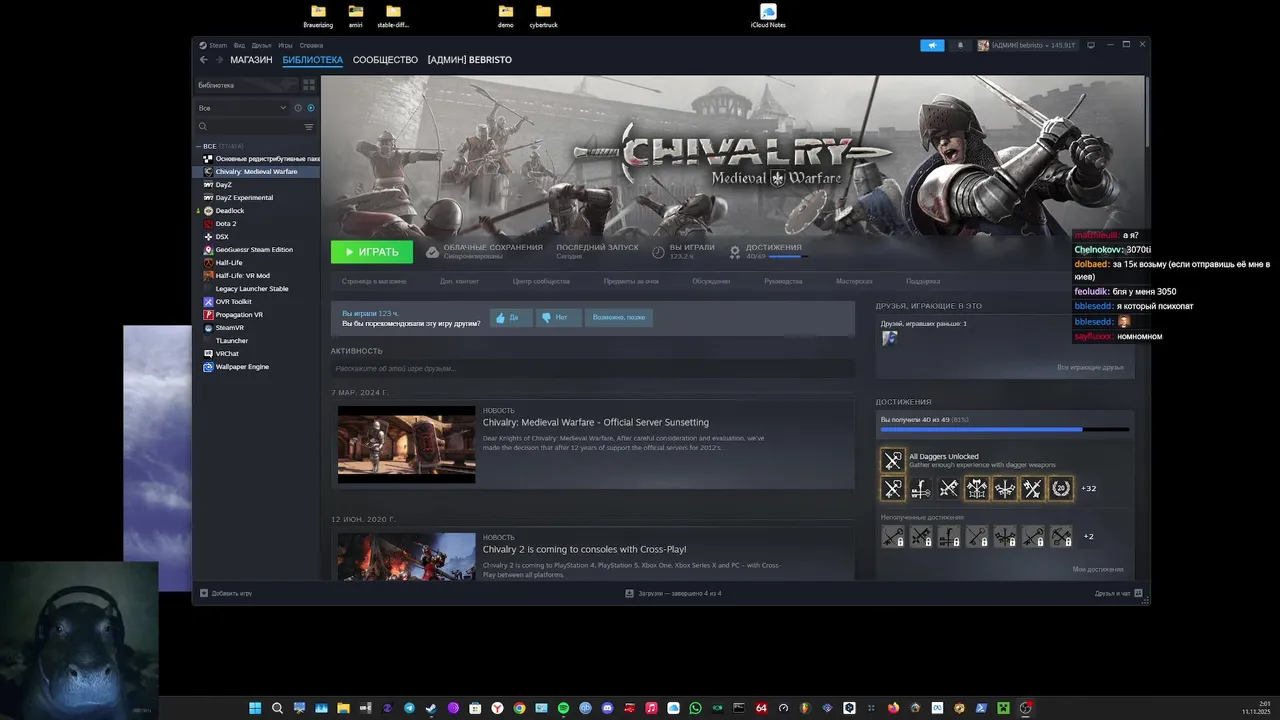This screenshot has width=1280, height=720.
Task: Click the library search field
Action: [249, 127]
